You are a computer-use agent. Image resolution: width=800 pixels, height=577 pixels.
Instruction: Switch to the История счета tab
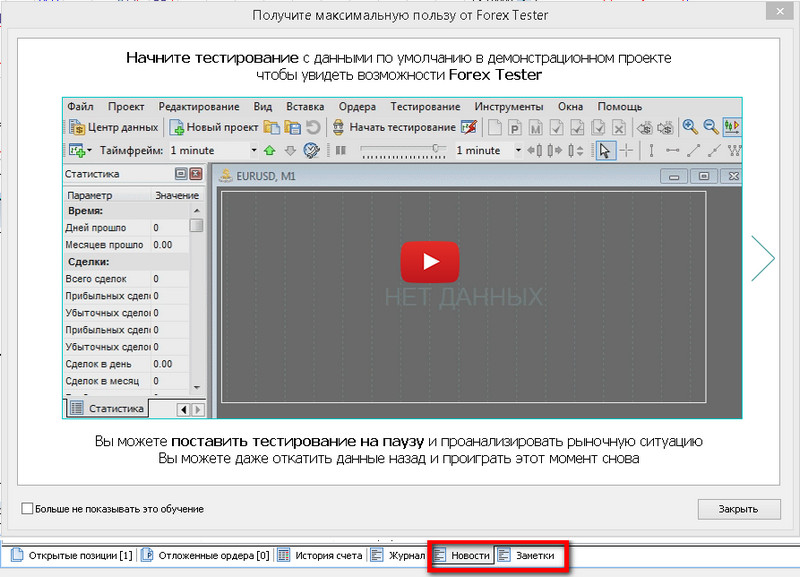(x=320, y=555)
